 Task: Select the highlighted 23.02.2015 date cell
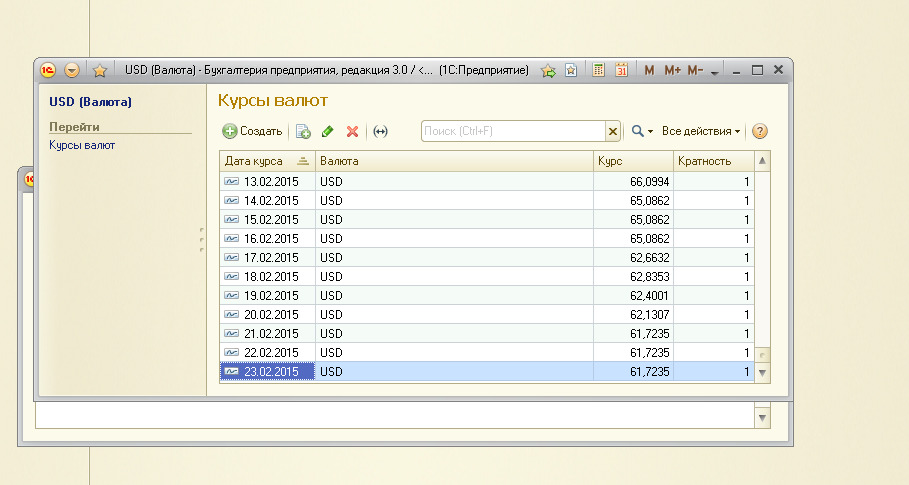click(x=267, y=371)
